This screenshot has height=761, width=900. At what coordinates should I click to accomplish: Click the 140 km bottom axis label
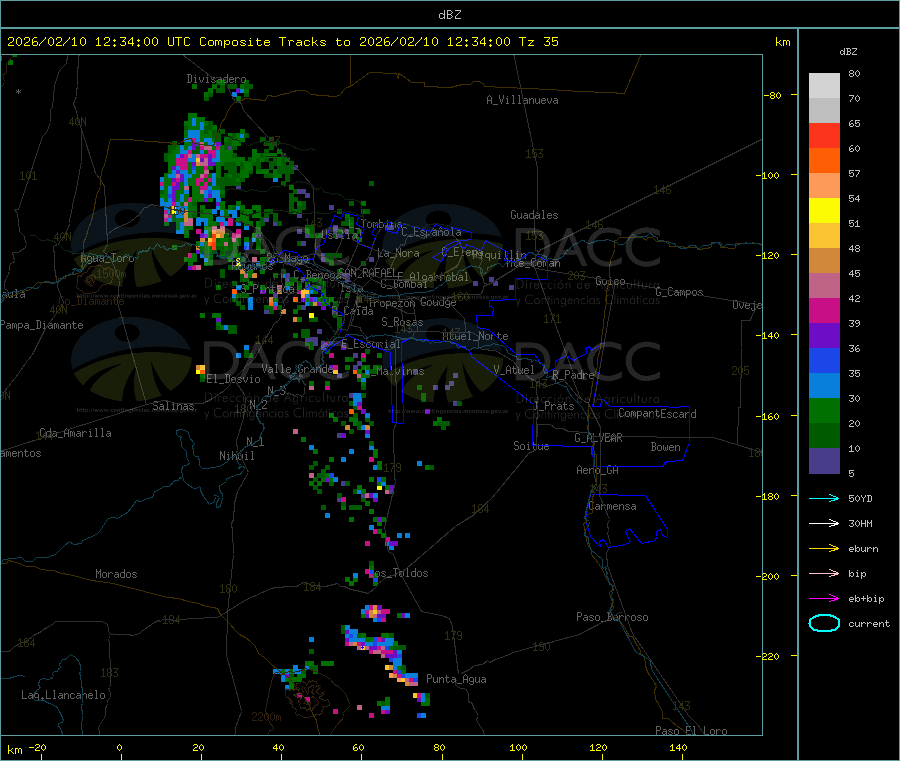(x=678, y=747)
